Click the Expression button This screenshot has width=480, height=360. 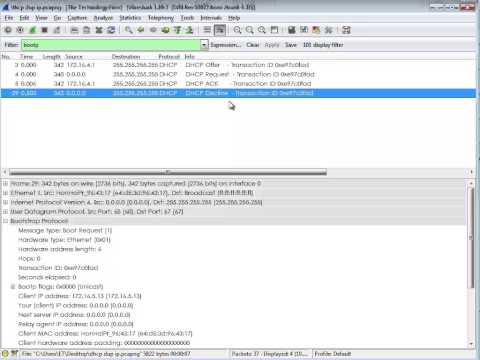[226, 45]
